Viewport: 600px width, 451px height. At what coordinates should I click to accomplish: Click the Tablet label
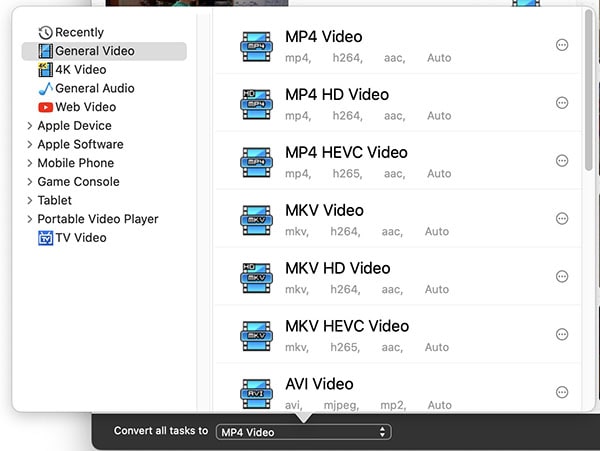[55, 200]
